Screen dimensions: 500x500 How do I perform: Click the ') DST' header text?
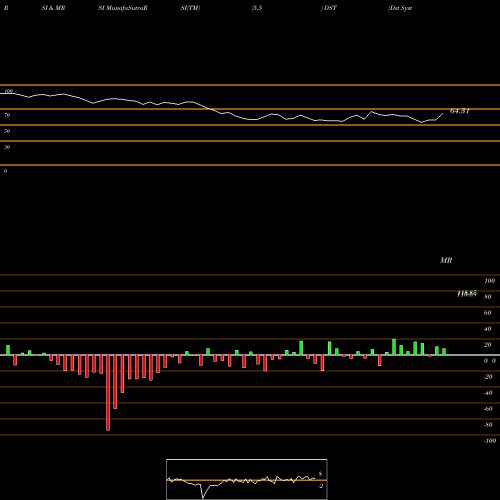click(x=329, y=8)
